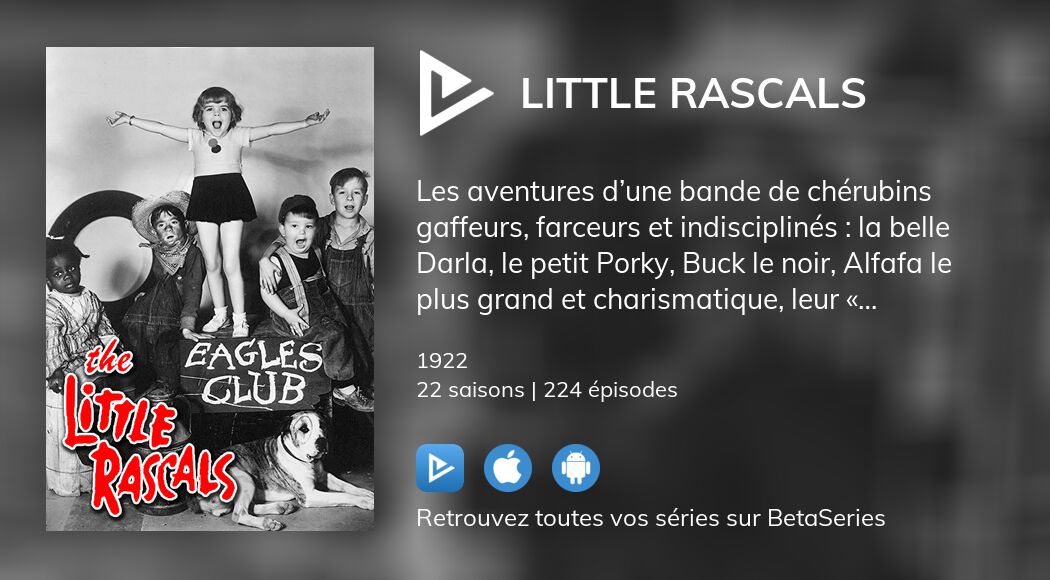Click the Eagles Club sign on poster
Screen dimensions: 1050x580
coord(253,374)
